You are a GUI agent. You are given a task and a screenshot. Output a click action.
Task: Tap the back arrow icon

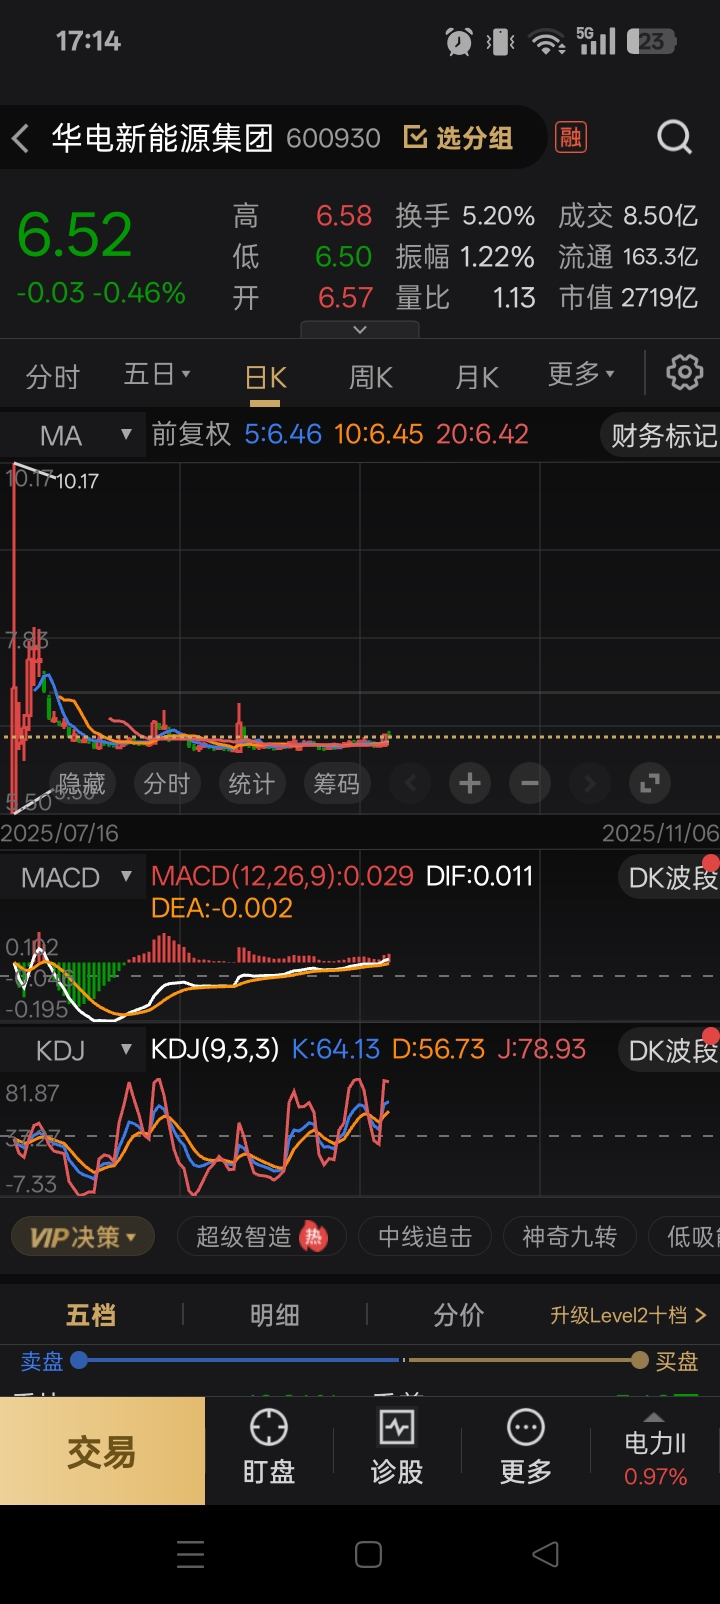point(20,138)
